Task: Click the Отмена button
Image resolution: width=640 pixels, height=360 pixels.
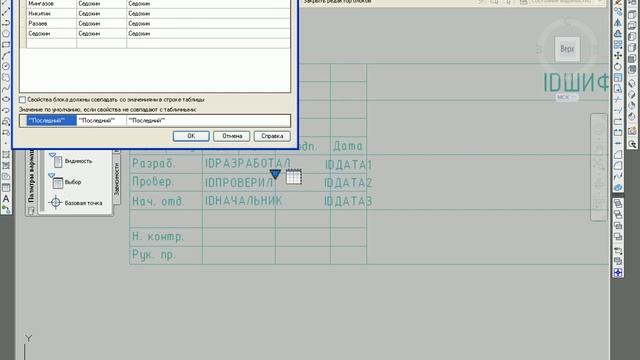Action: point(232,136)
